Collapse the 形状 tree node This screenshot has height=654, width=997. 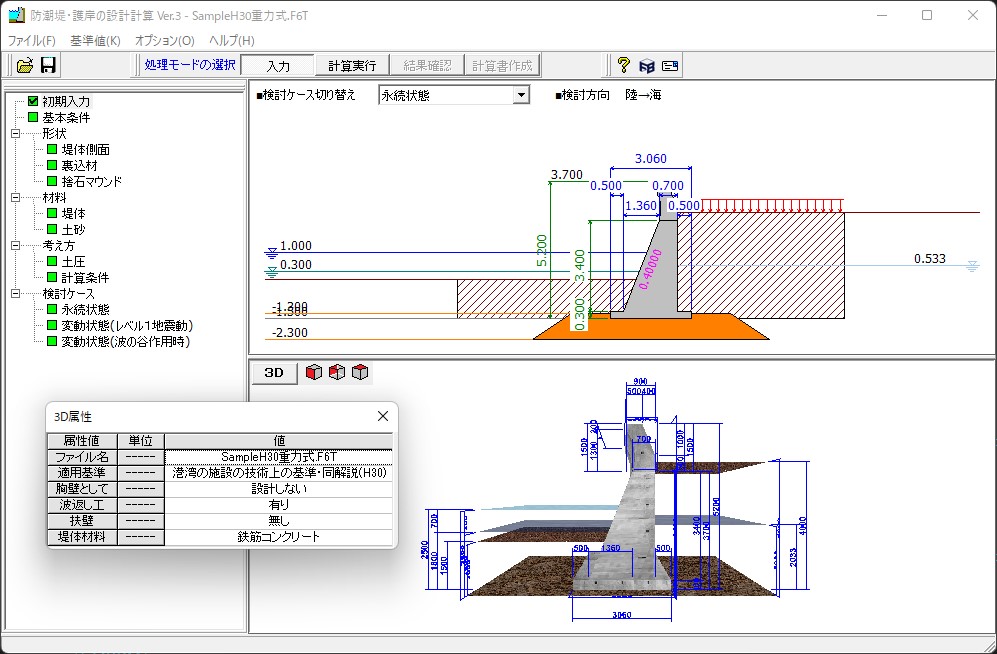point(16,133)
